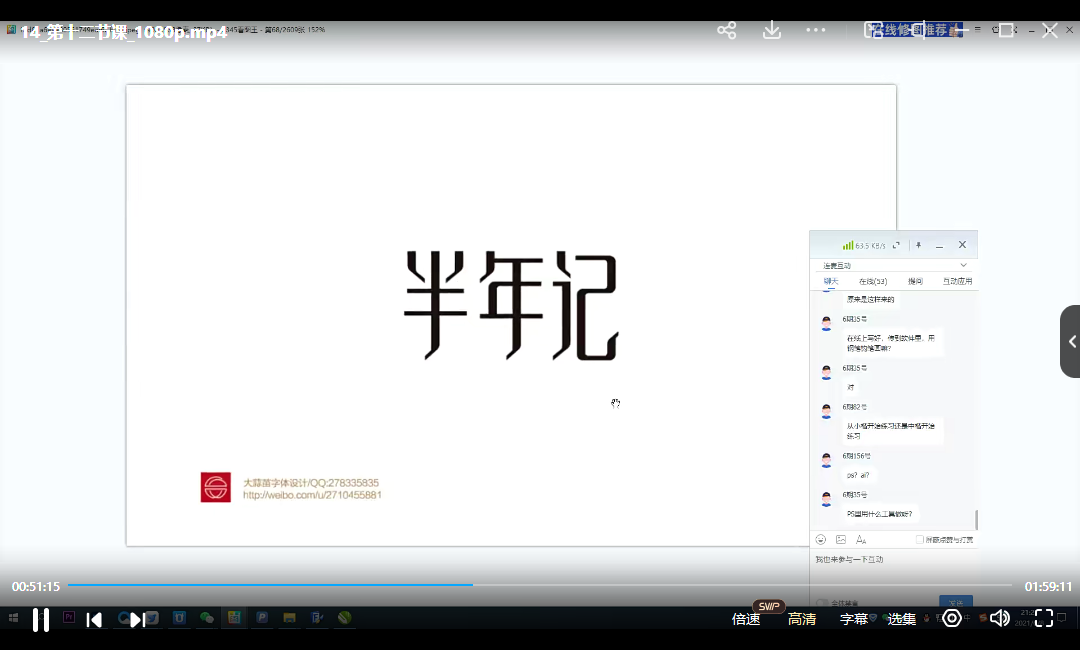Viewport: 1080px width, 650px height.
Task: Open WeChat from the taskbar
Action: (x=207, y=618)
